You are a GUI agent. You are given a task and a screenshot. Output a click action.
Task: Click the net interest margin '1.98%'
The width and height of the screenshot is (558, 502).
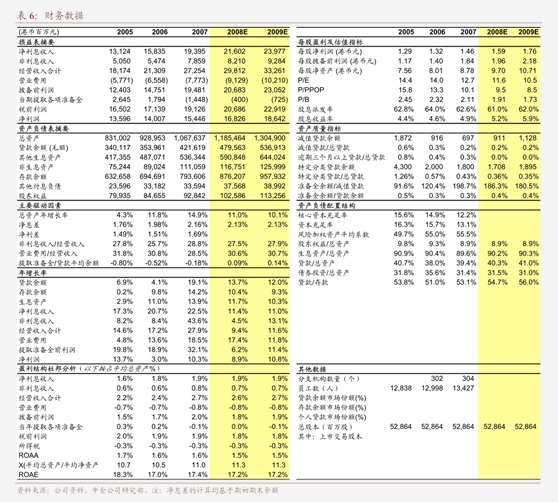158,225
